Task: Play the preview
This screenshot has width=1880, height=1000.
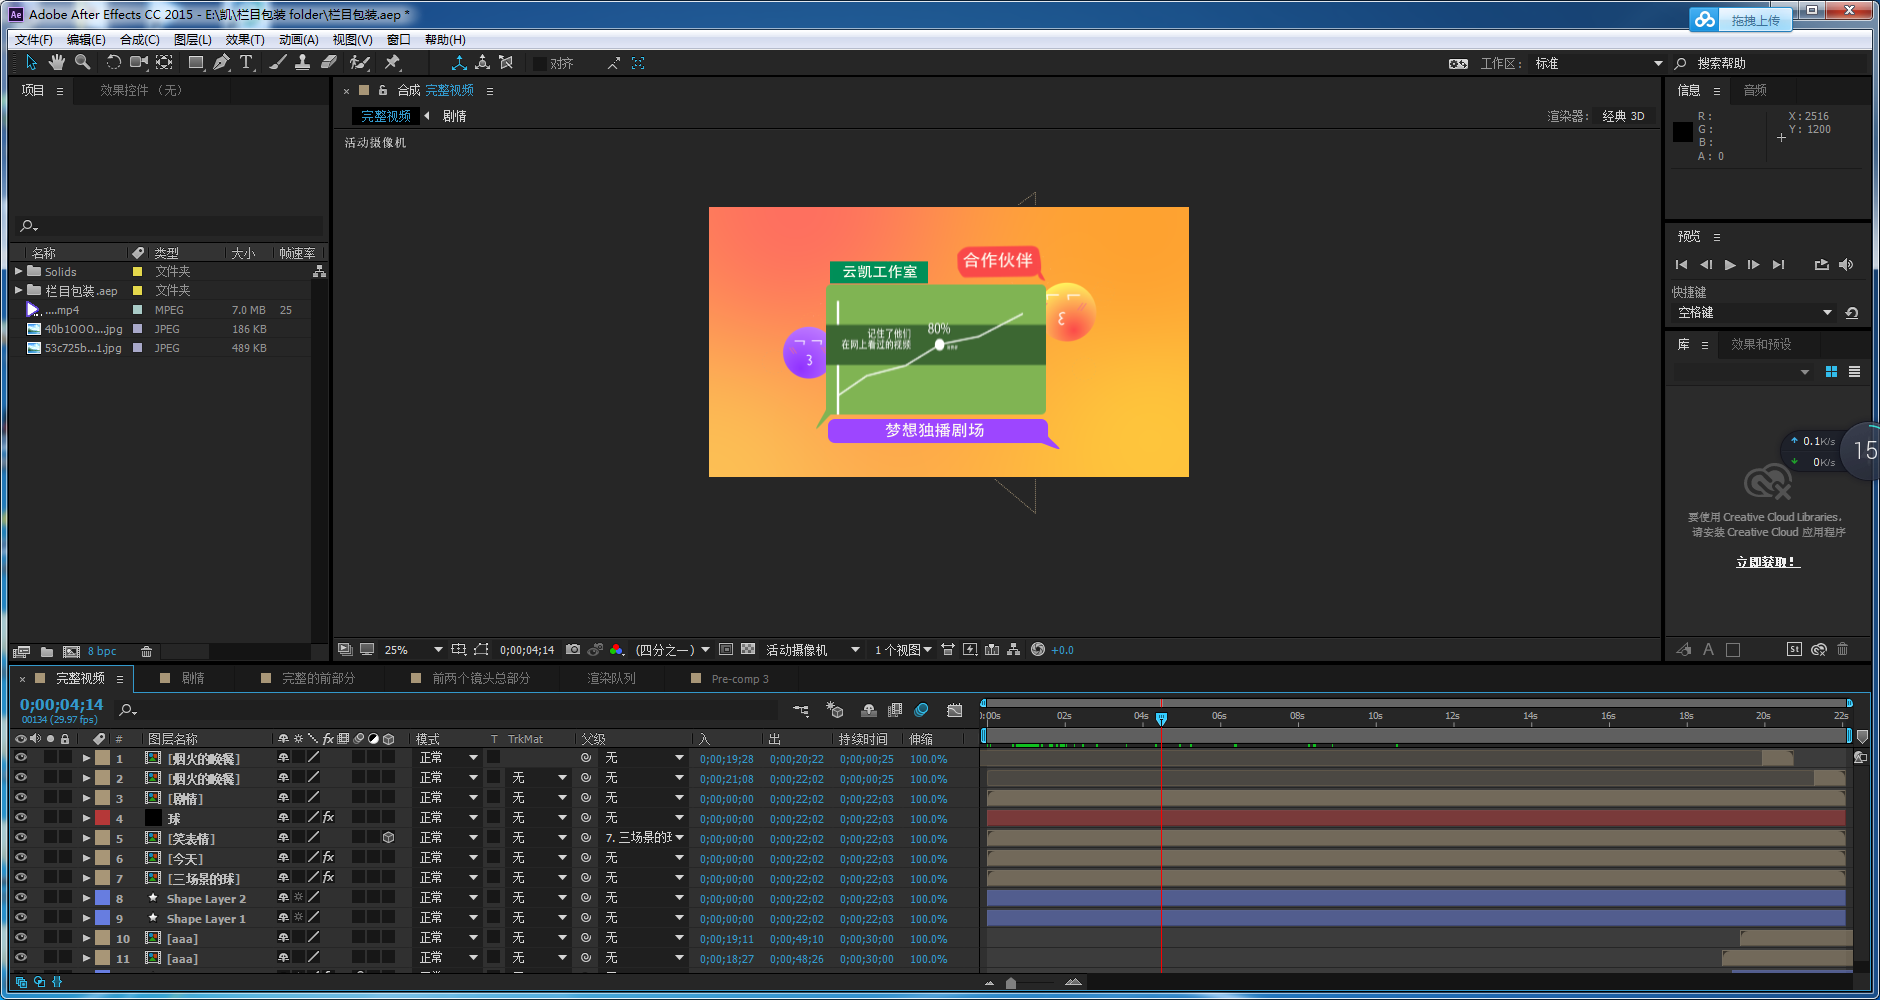Action: tap(1730, 265)
